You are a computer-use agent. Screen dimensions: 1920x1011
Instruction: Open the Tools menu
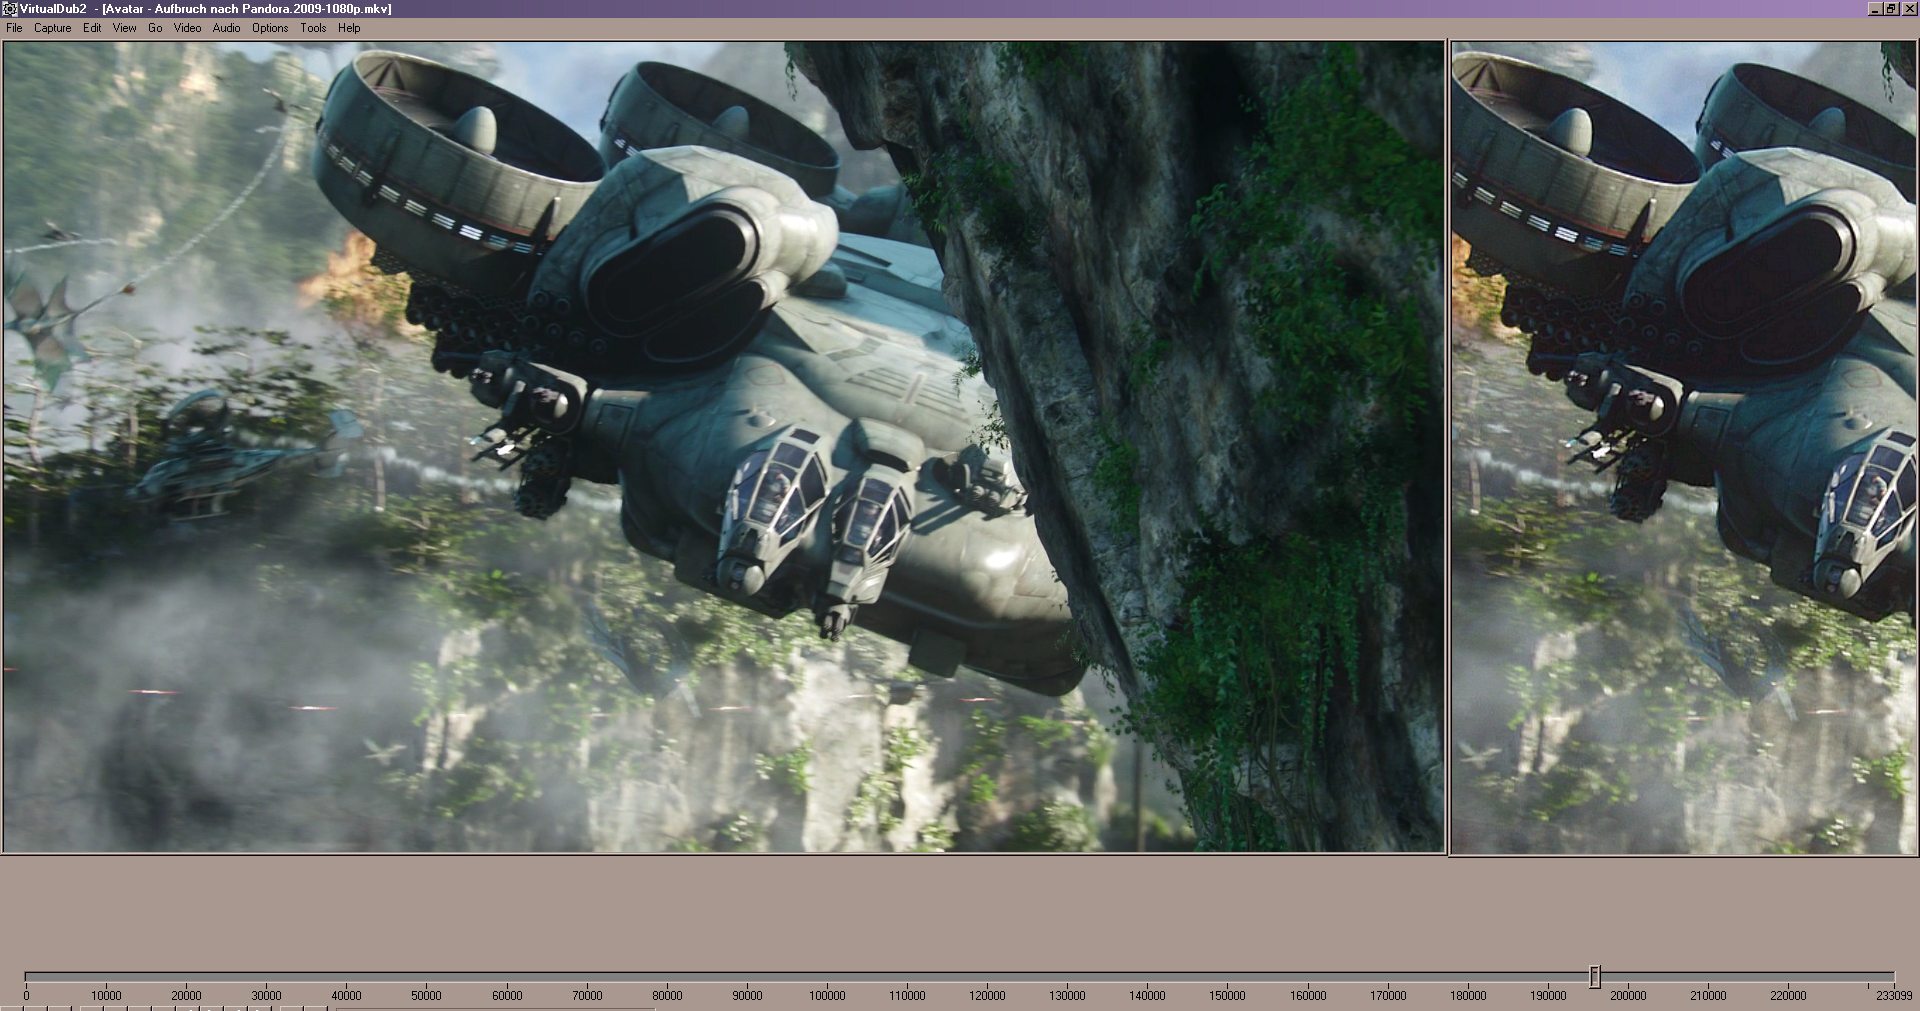click(313, 28)
